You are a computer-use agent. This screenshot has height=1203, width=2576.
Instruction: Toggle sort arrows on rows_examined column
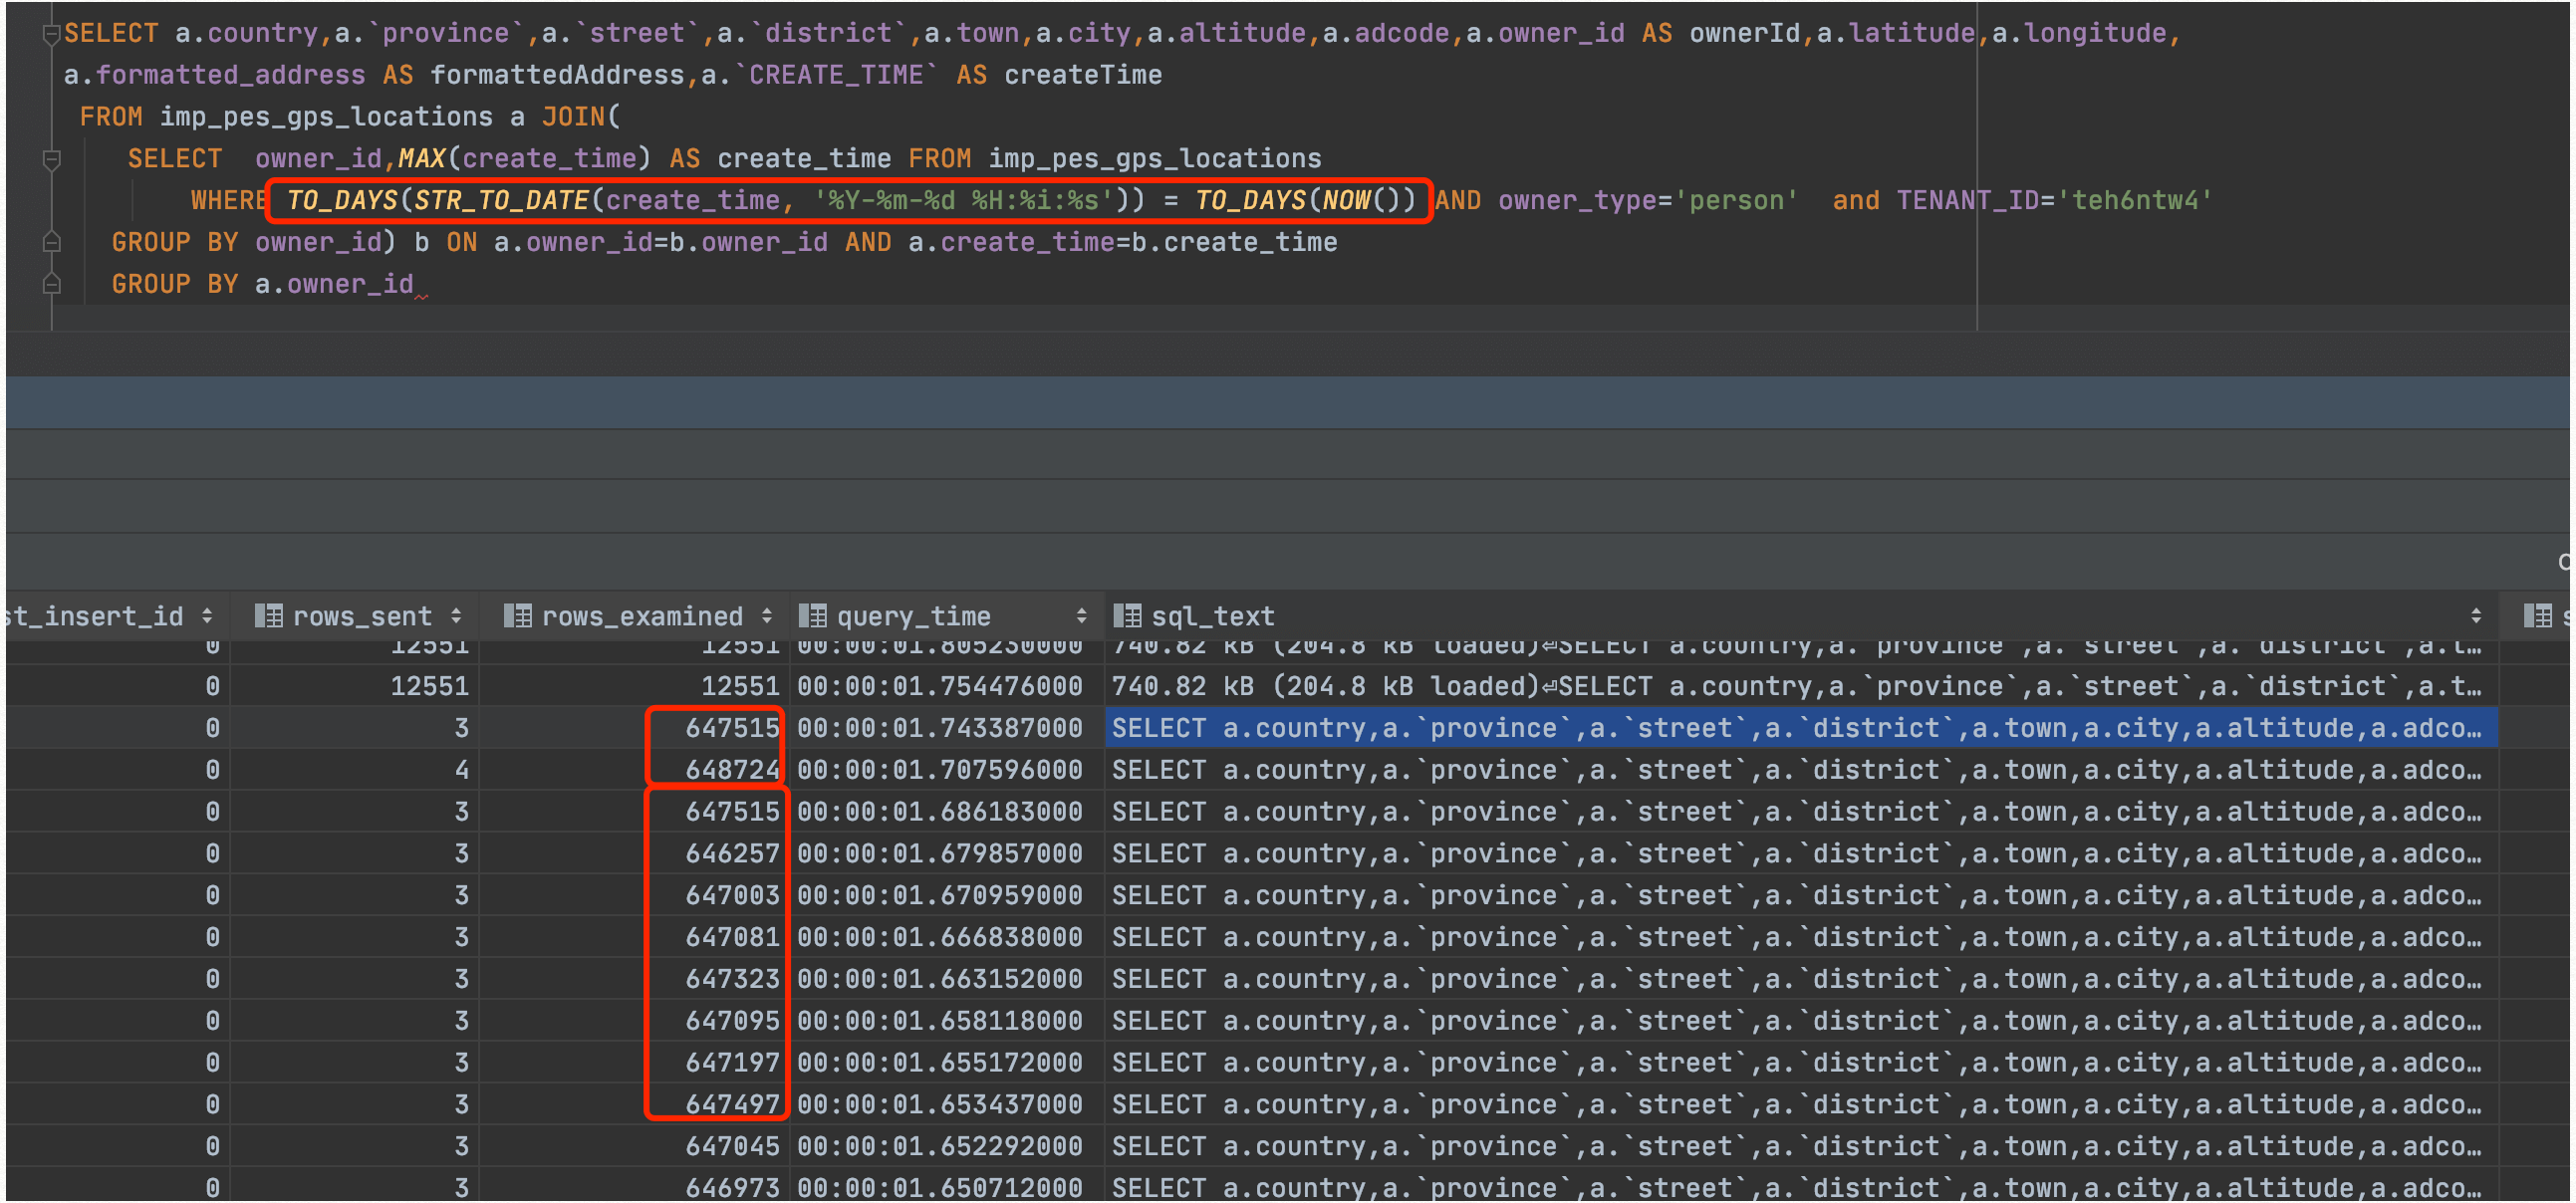click(766, 616)
